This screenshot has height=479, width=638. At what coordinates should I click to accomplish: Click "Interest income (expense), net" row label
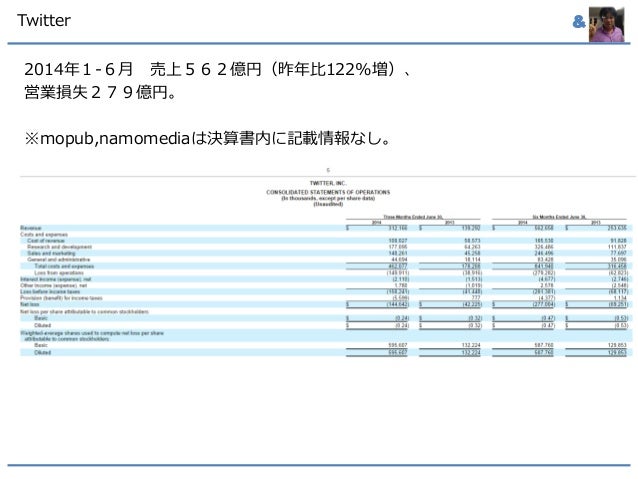(x=56, y=279)
